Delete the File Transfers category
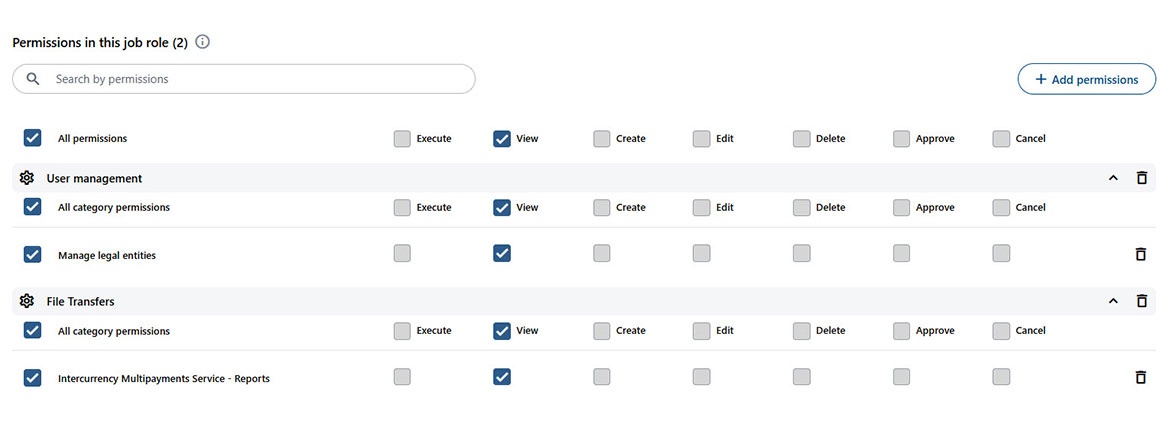Screen dimensions: 1170x433 1141,301
